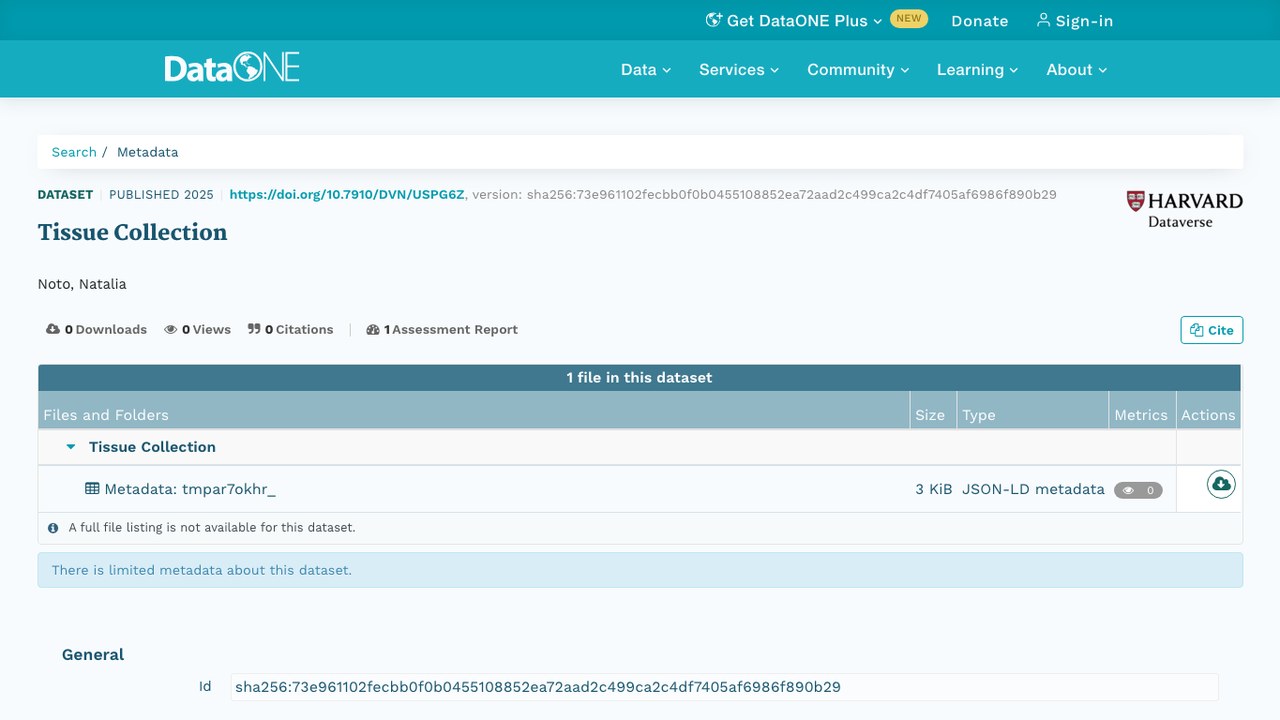Click the 1 file in this dataset header
This screenshot has width=1280, height=720.
coord(640,377)
